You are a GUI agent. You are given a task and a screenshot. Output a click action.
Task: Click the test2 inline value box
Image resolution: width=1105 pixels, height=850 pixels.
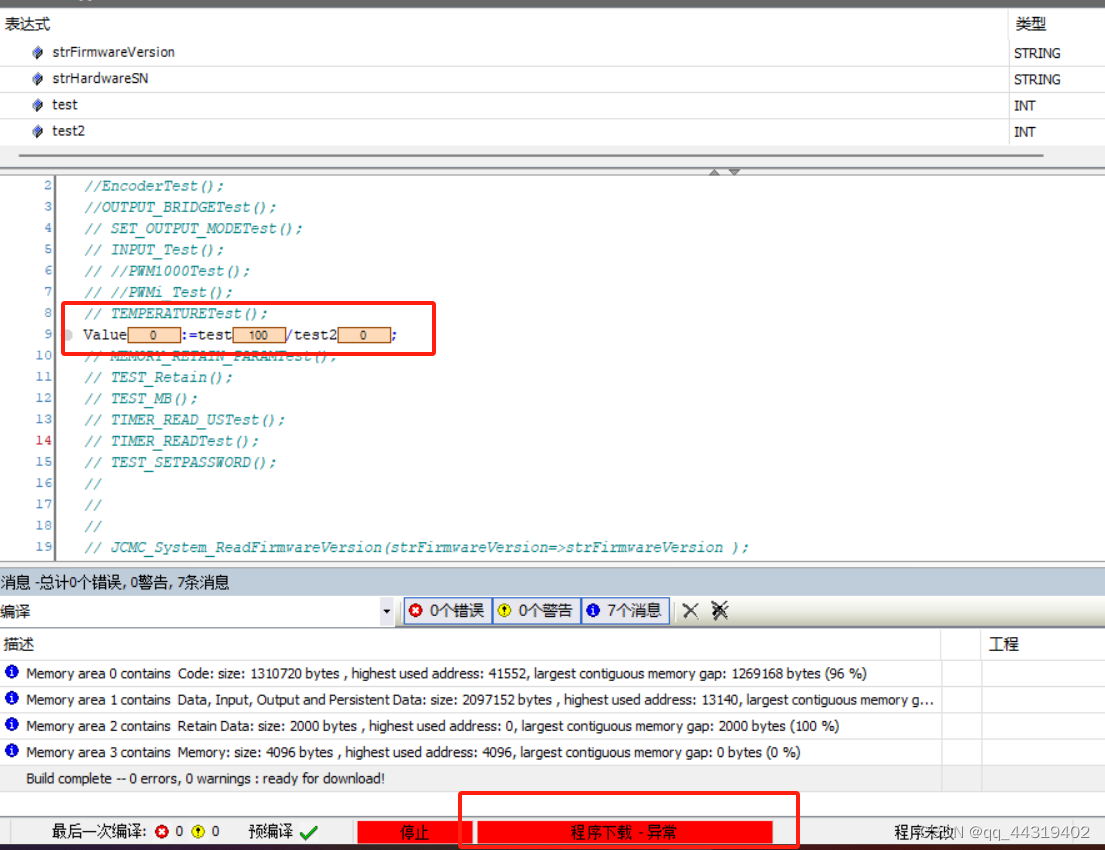364,335
